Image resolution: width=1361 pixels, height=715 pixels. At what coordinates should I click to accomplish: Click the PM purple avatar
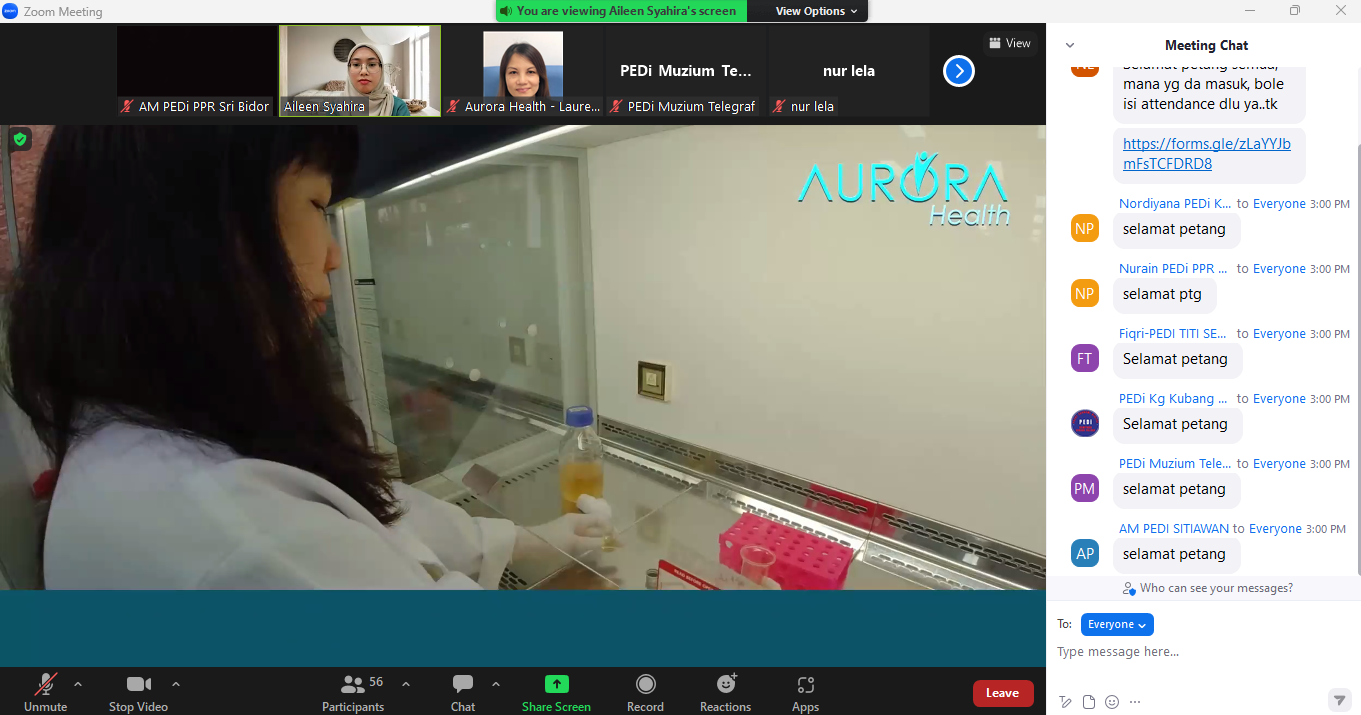1084,488
